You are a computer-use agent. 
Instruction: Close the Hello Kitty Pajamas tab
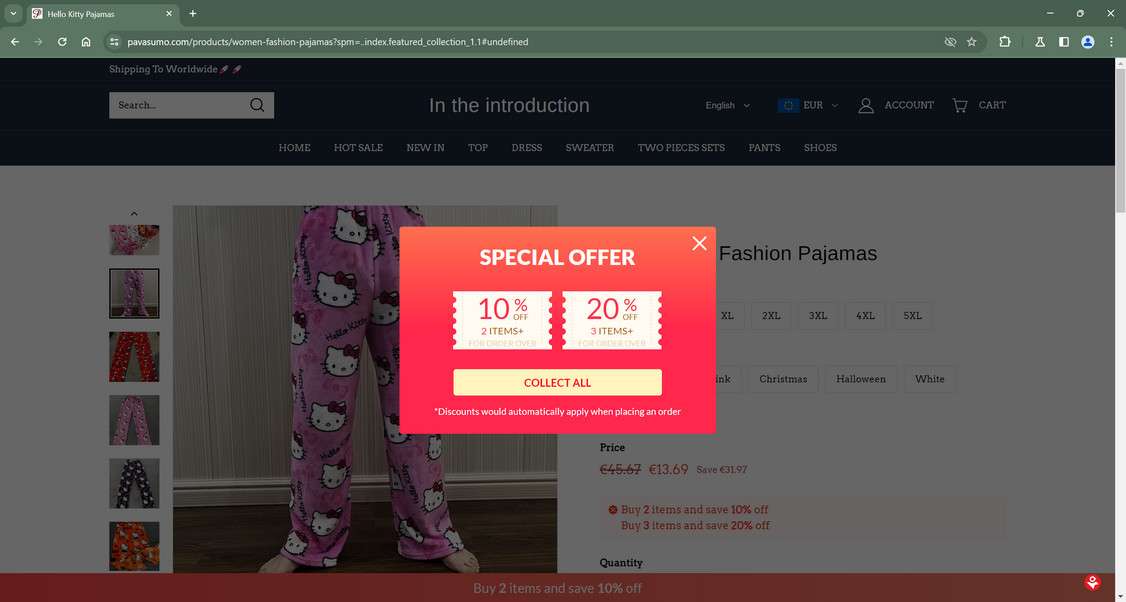tap(169, 14)
